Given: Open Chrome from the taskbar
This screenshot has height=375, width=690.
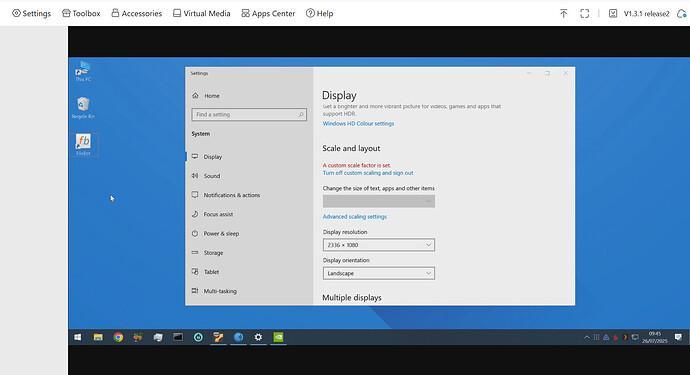Looking at the screenshot, I should pyautogui.click(x=118, y=337).
